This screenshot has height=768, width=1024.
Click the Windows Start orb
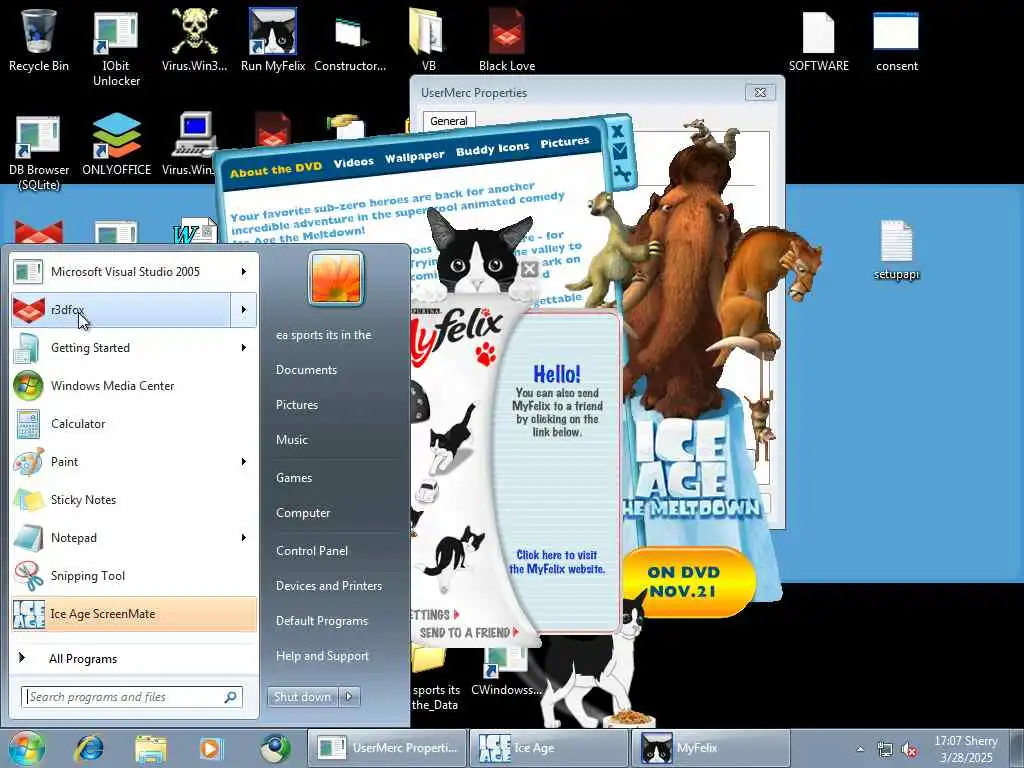26,748
